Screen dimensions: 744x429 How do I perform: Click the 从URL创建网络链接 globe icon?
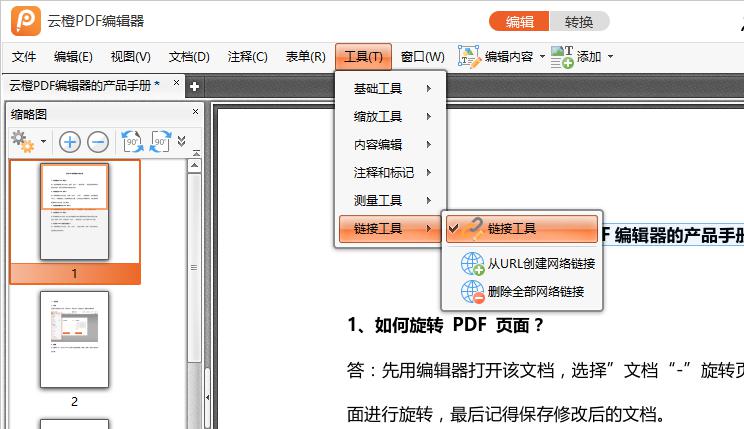click(473, 263)
